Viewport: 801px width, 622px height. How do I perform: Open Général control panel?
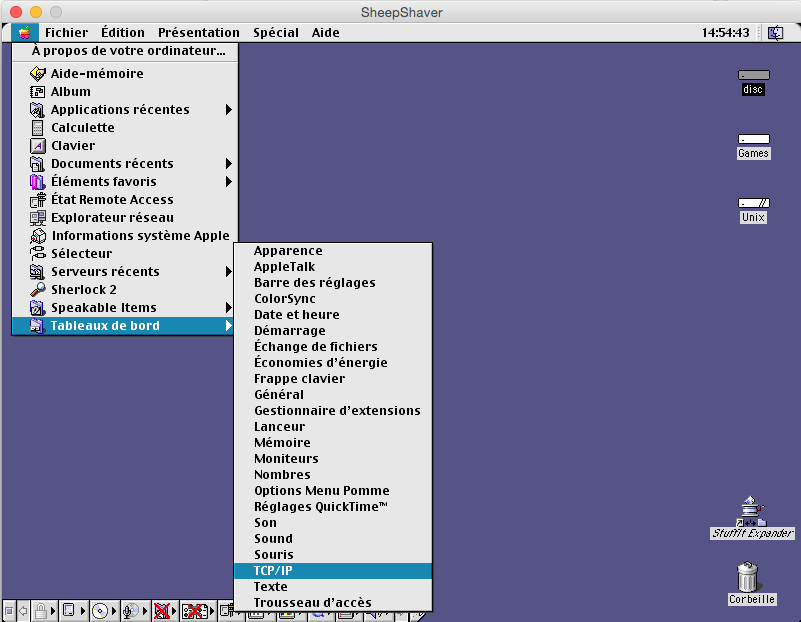333,395
